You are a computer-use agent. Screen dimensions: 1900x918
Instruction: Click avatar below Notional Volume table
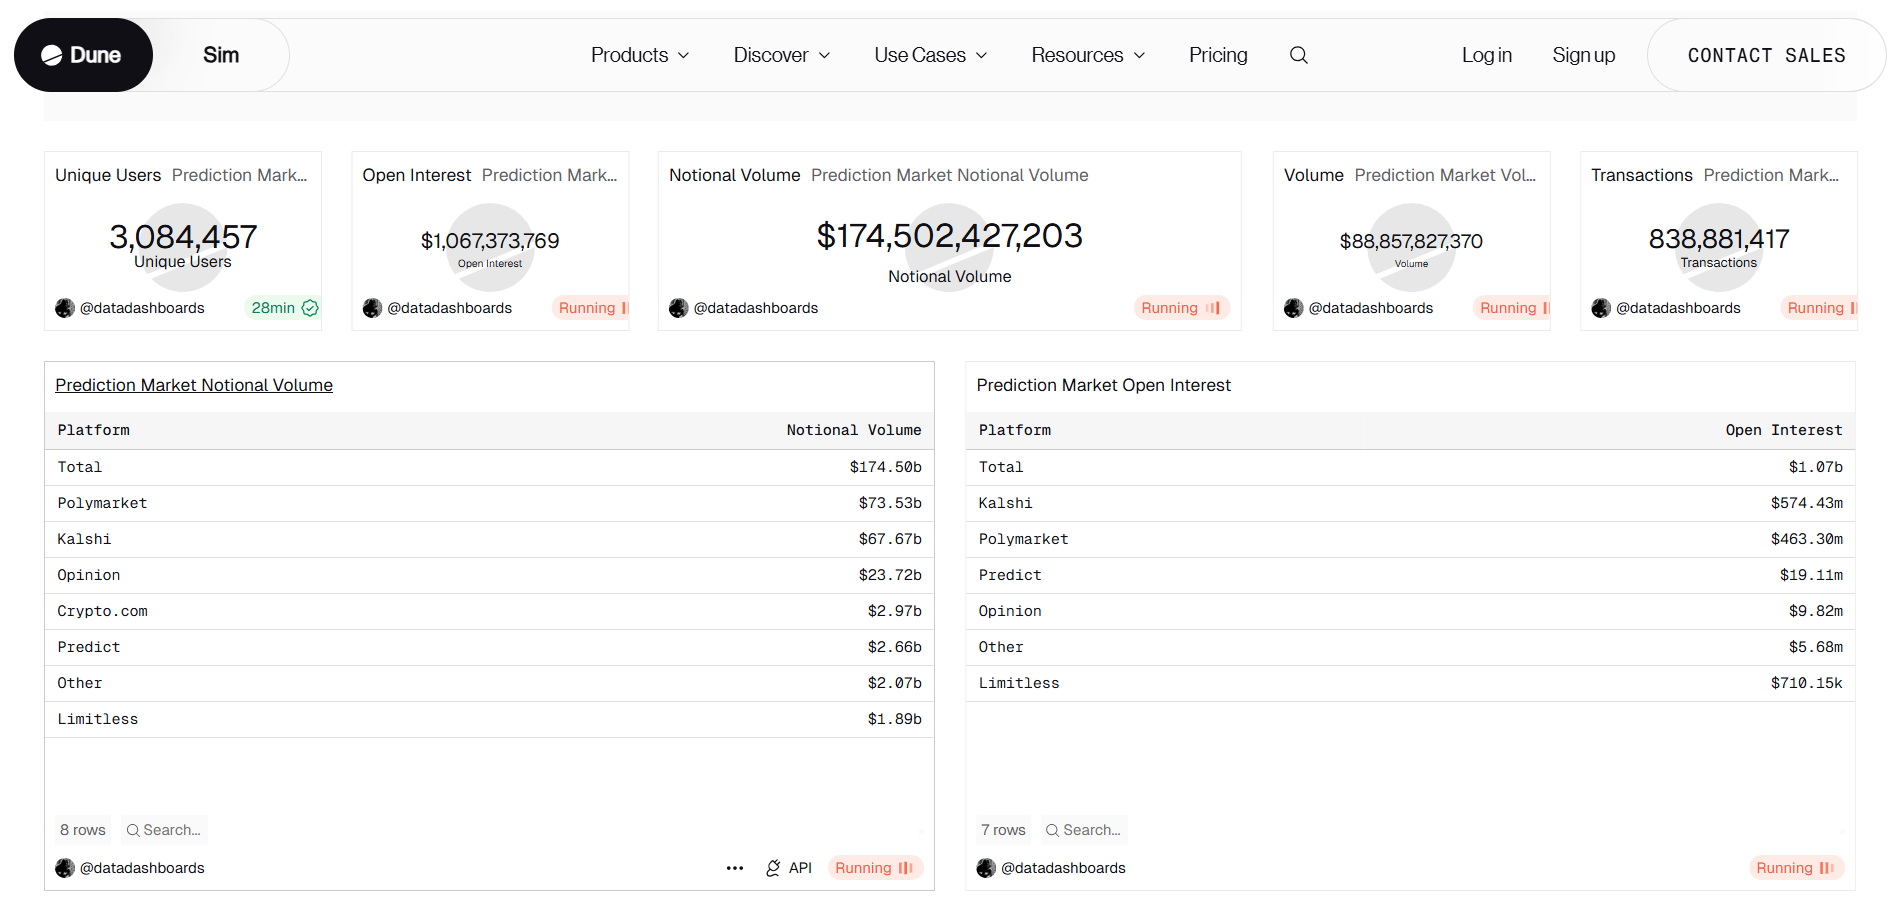[65, 868]
